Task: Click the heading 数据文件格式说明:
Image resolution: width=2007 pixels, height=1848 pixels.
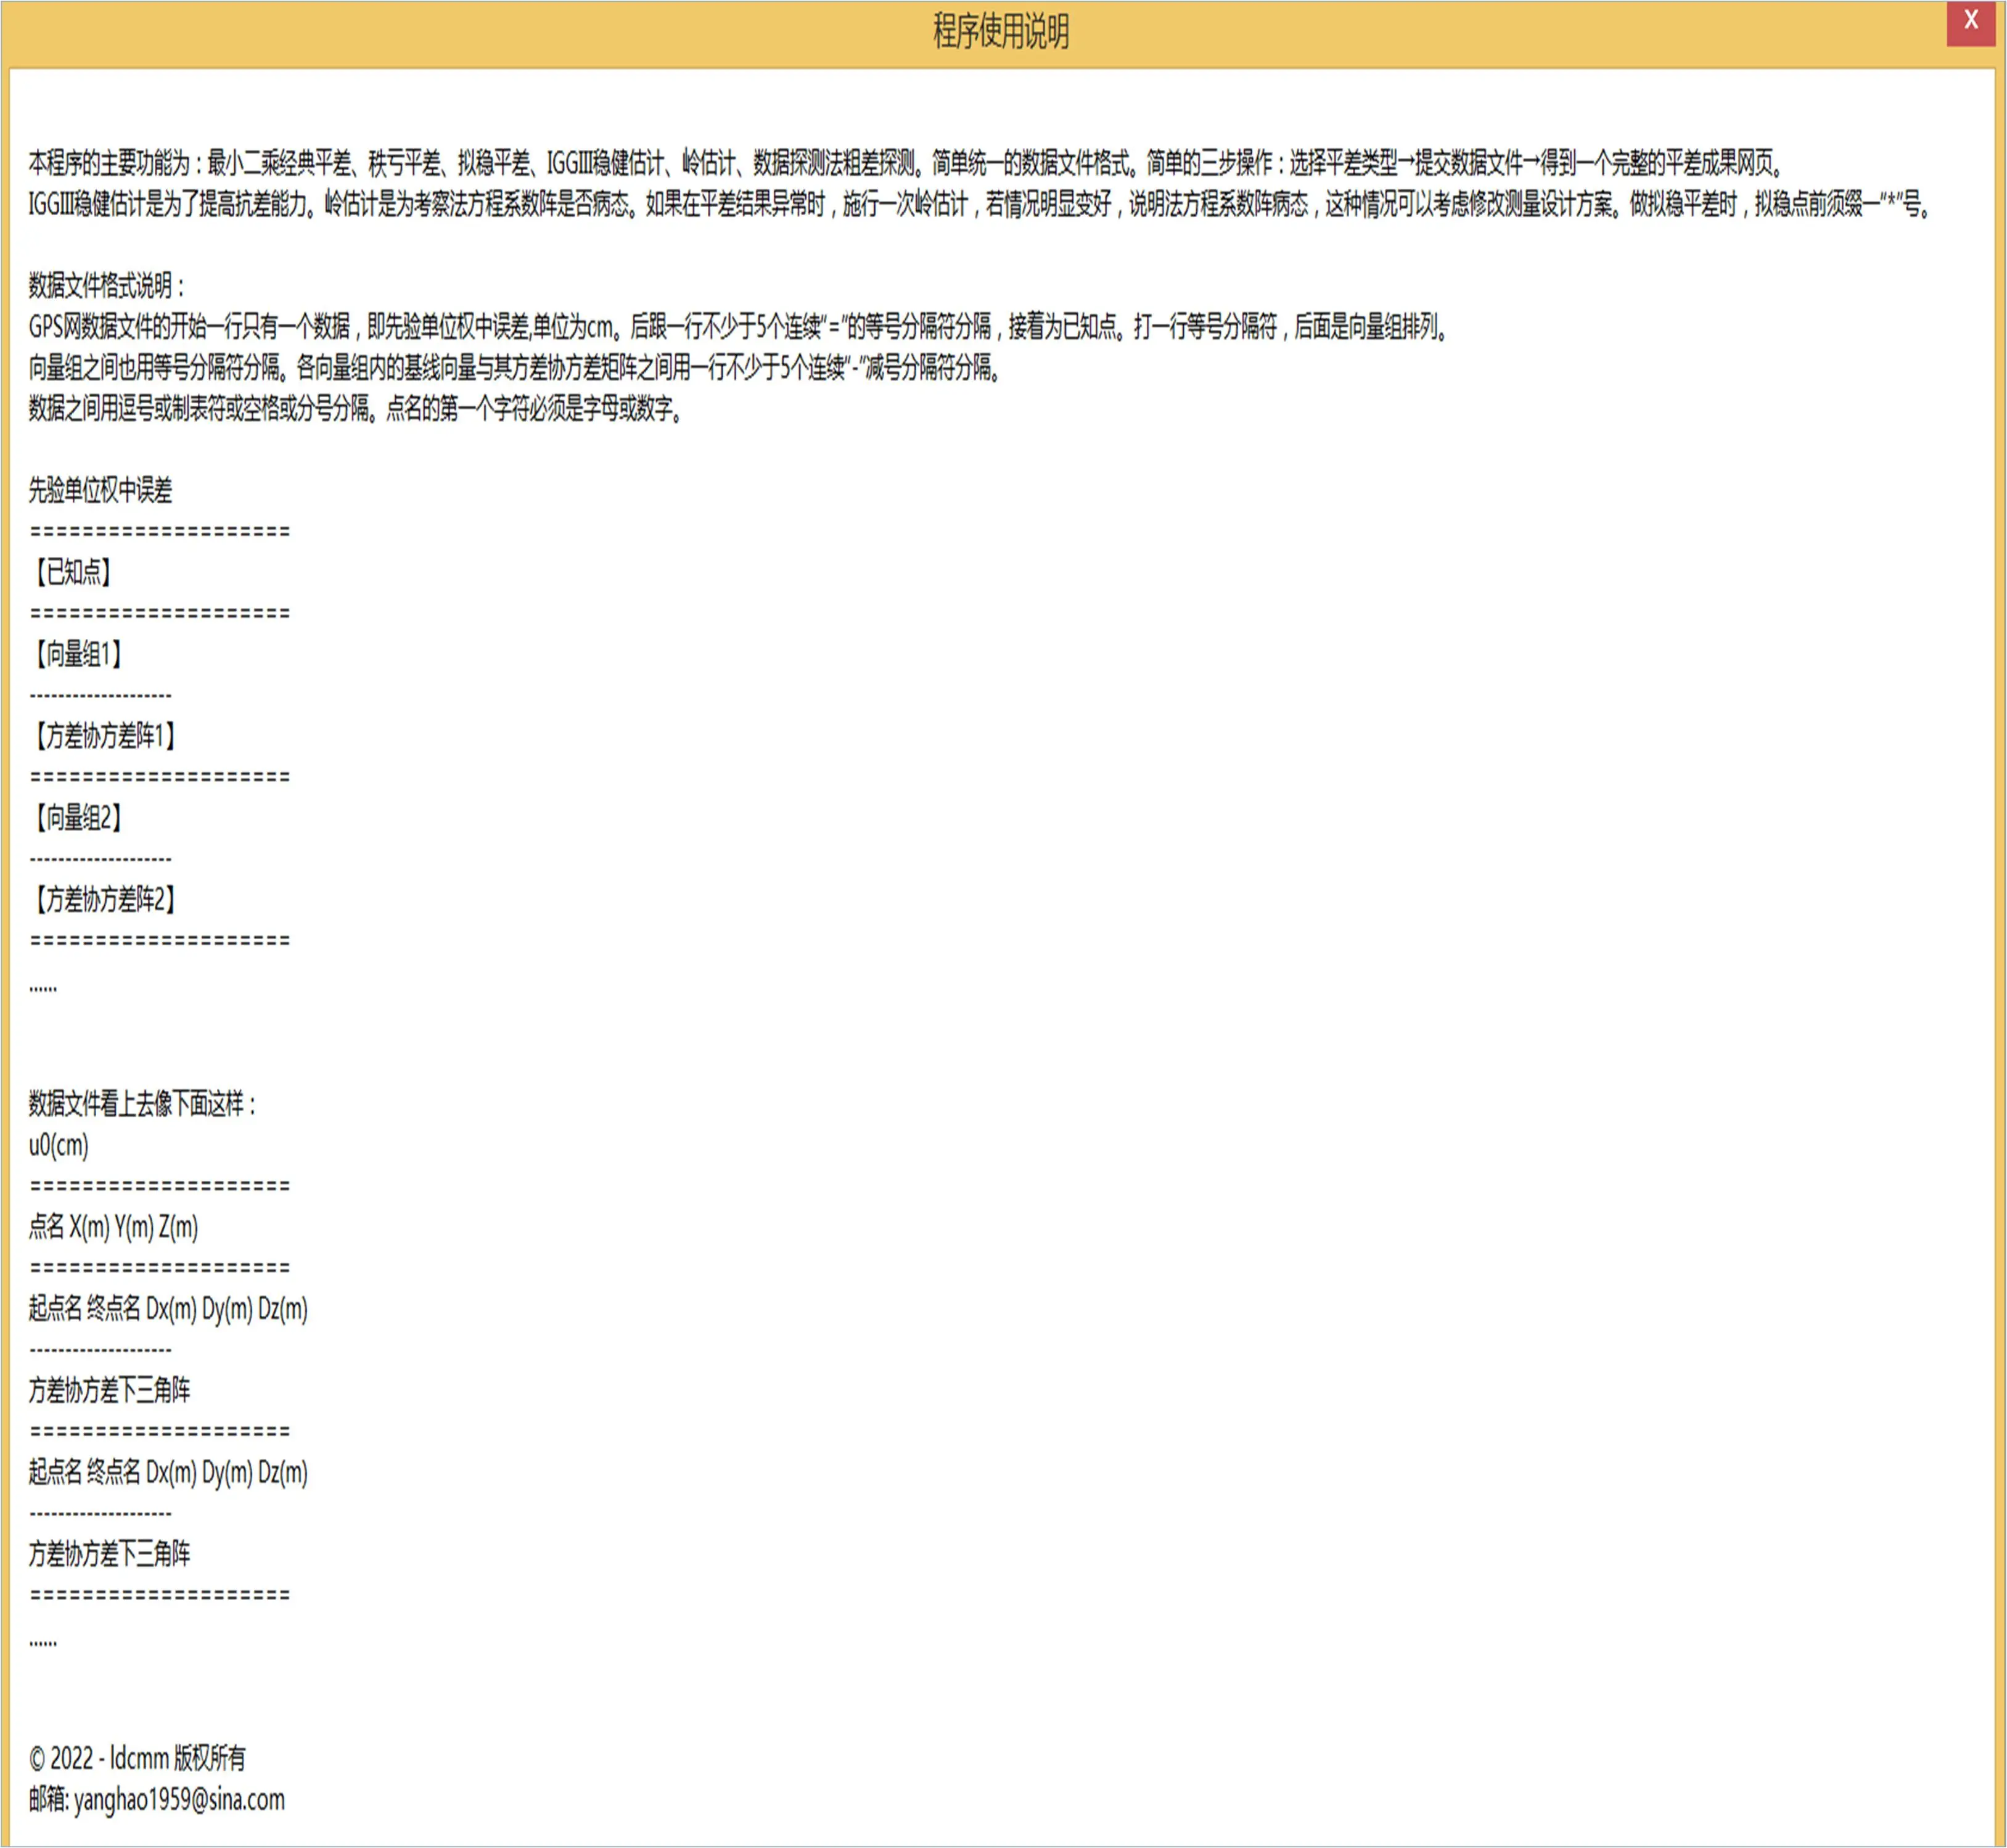Action: click(108, 286)
